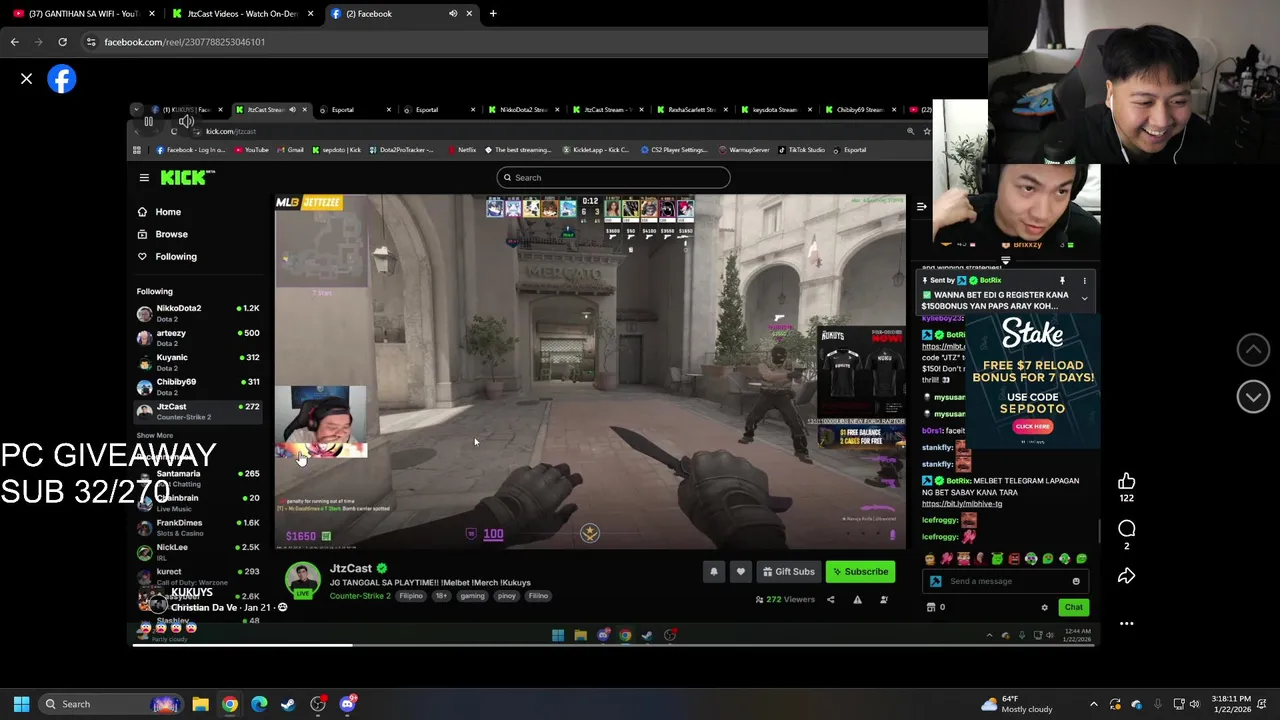1280x720 pixels.
Task: Like the reel with the thumbs-up icon
Action: [x=1126, y=481]
